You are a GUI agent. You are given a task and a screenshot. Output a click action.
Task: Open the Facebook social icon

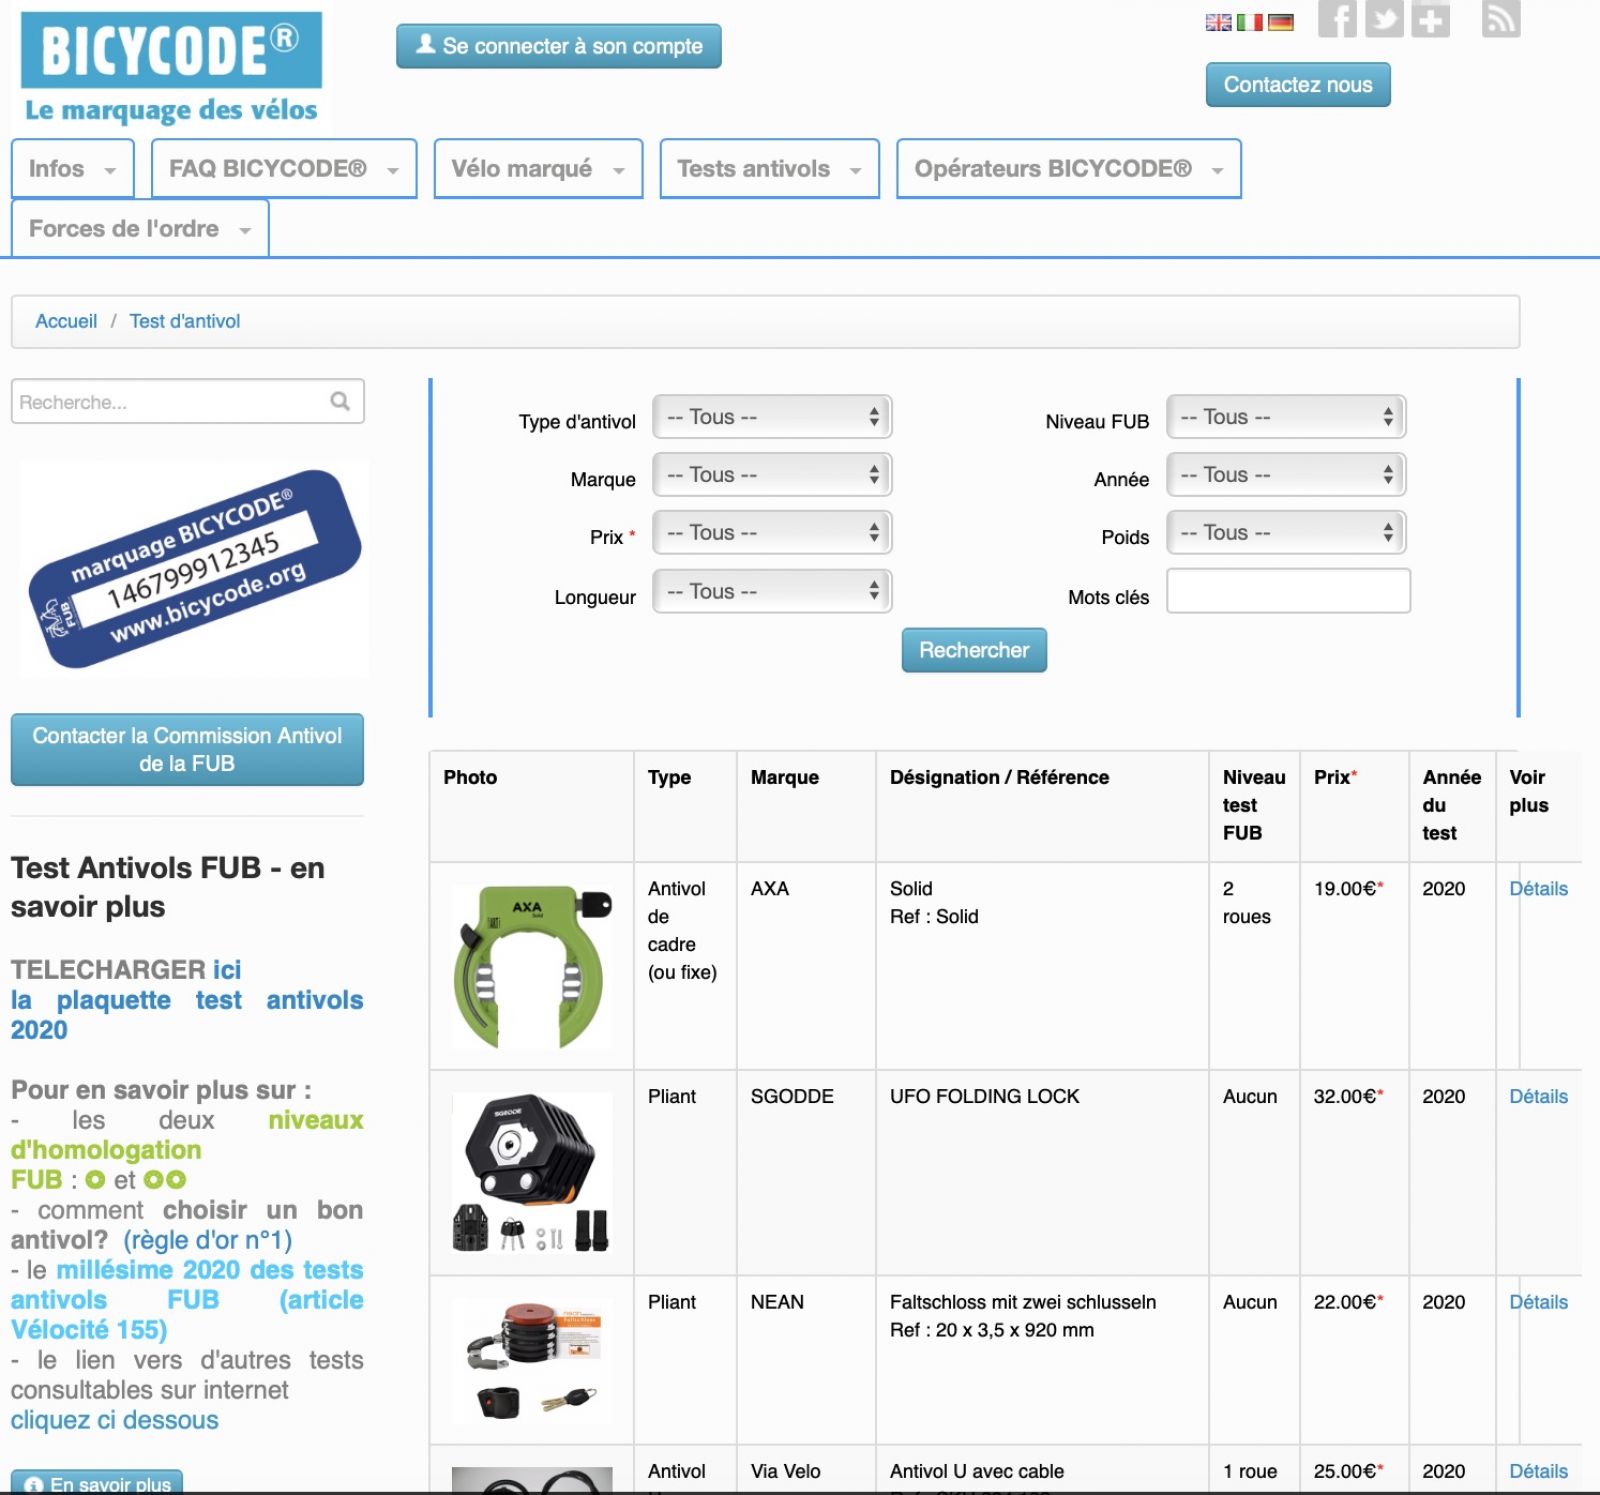click(1337, 19)
